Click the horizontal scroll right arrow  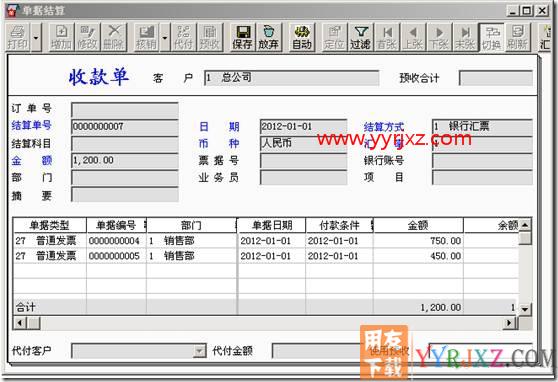pyautogui.click(x=510, y=323)
